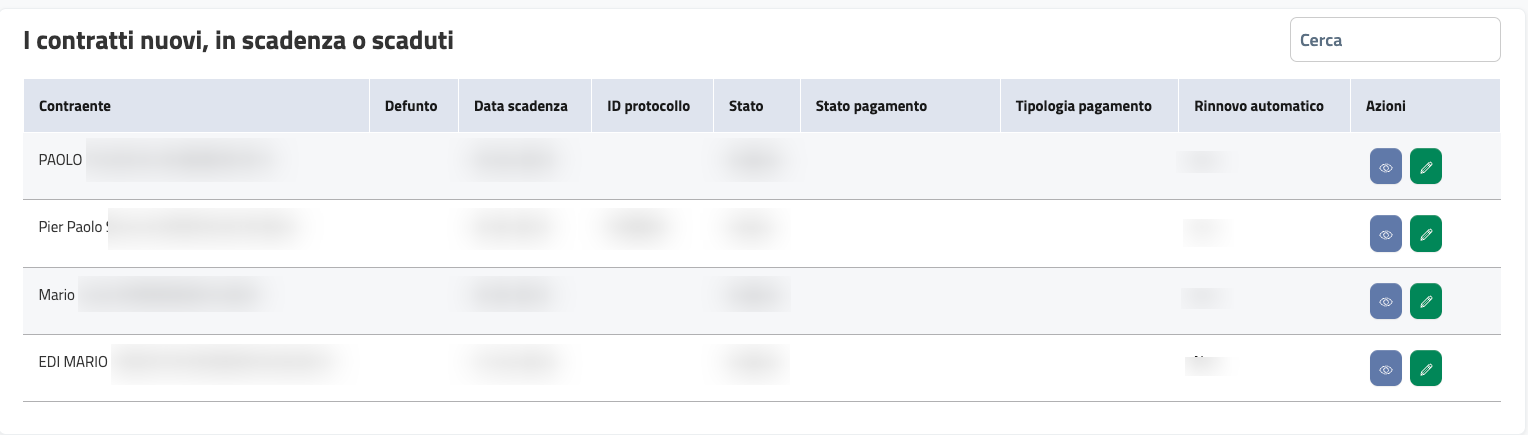This screenshot has height=435, width=1528.
Task: Sort by ID protocollo column header
Action: point(648,106)
